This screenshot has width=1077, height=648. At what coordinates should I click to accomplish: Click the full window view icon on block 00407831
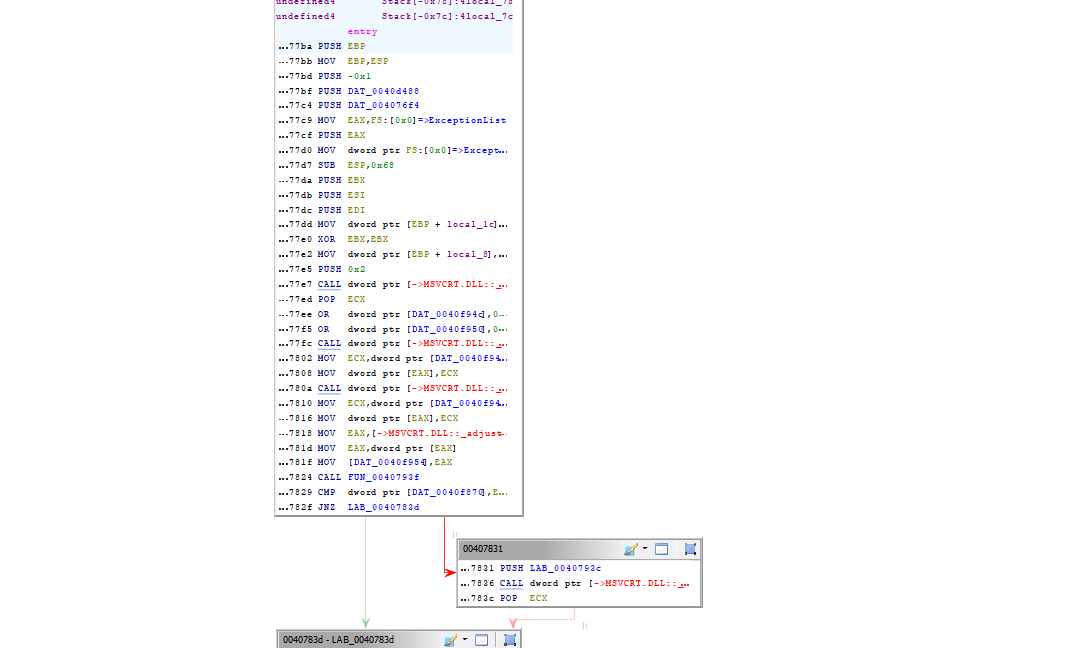click(662, 549)
